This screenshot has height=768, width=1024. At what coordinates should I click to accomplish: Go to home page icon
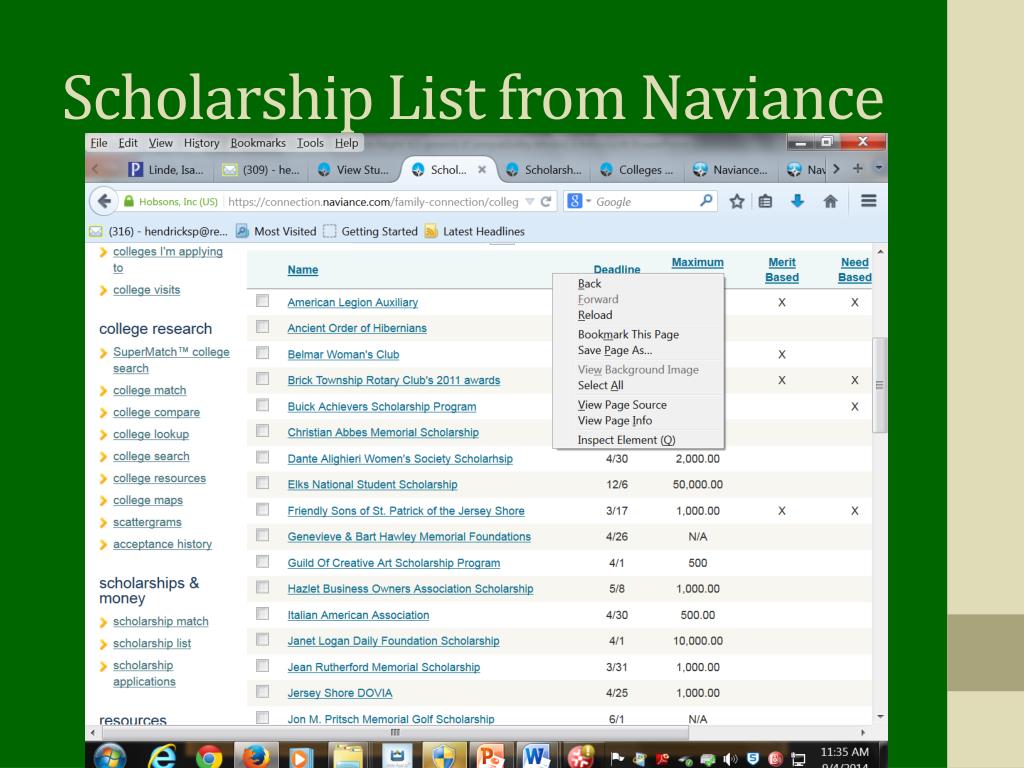point(830,201)
